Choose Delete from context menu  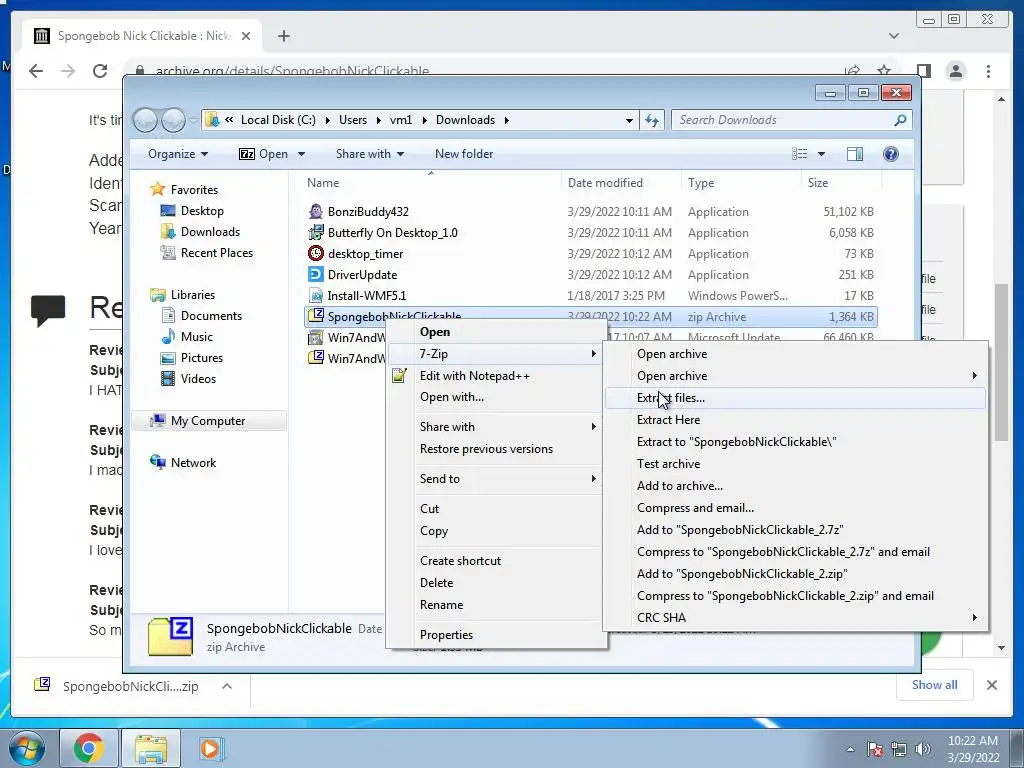point(496,583)
